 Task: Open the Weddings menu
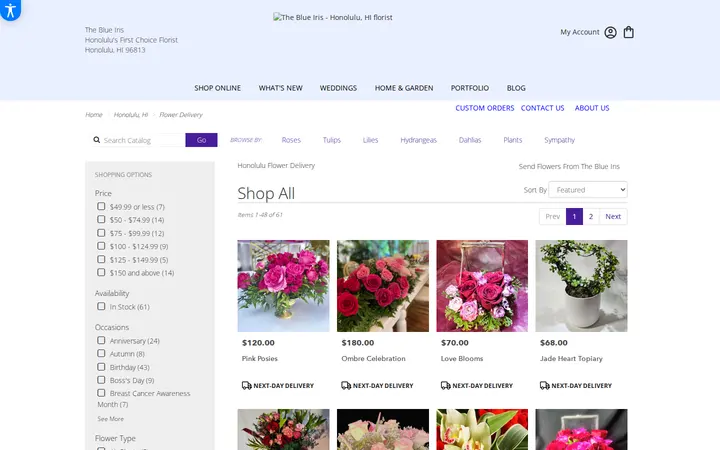[x=338, y=88]
